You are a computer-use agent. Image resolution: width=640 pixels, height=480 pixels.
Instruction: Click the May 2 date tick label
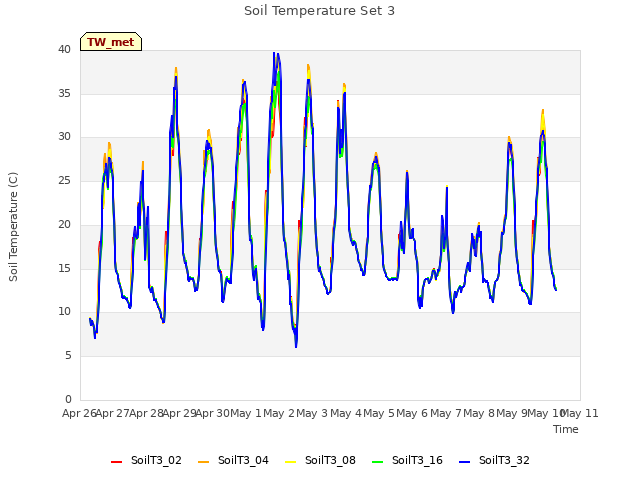pos(279,413)
